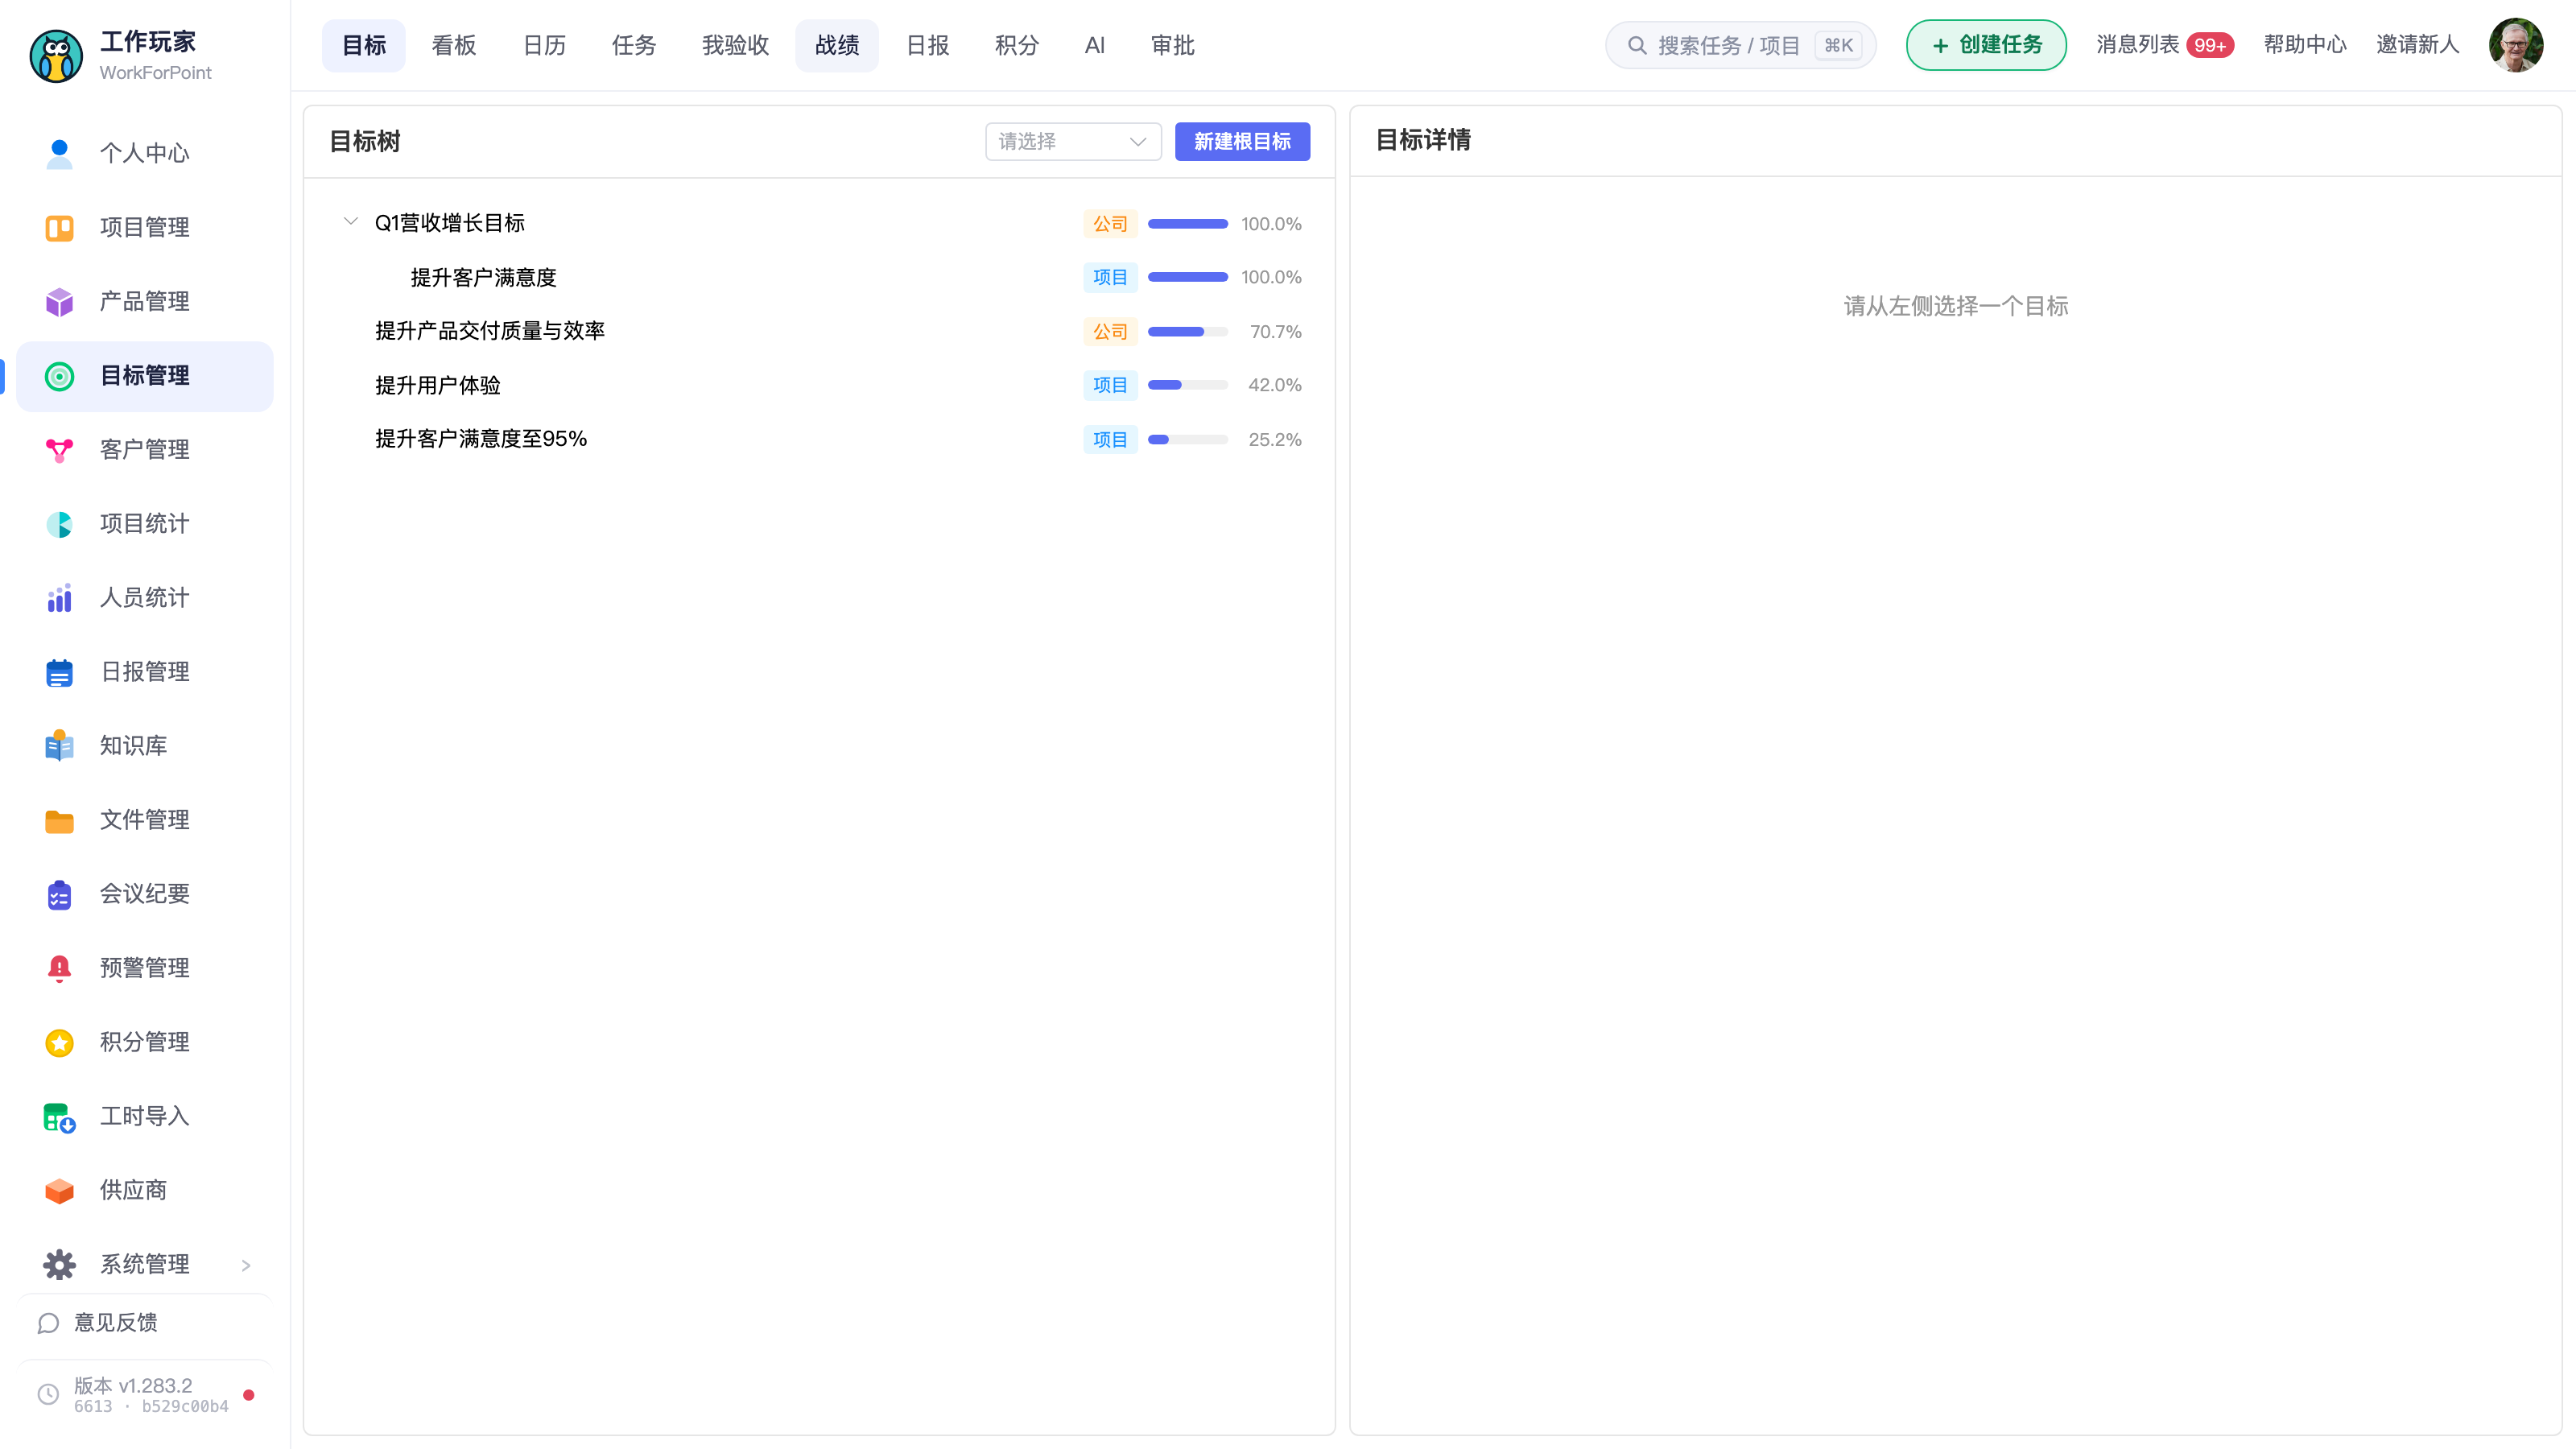Open the 积分管理 star icon

pos(59,1042)
